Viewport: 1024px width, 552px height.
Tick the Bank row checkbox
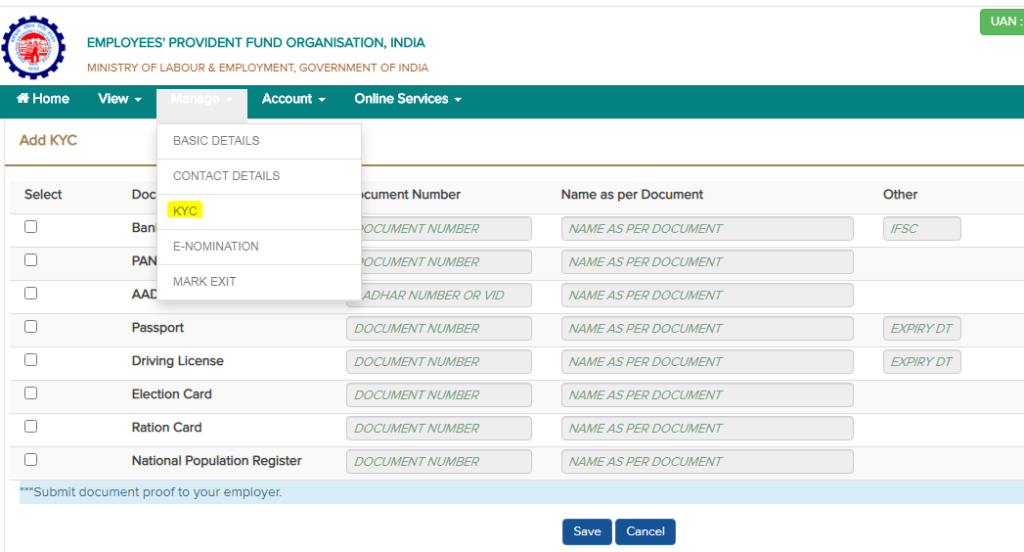click(x=31, y=227)
